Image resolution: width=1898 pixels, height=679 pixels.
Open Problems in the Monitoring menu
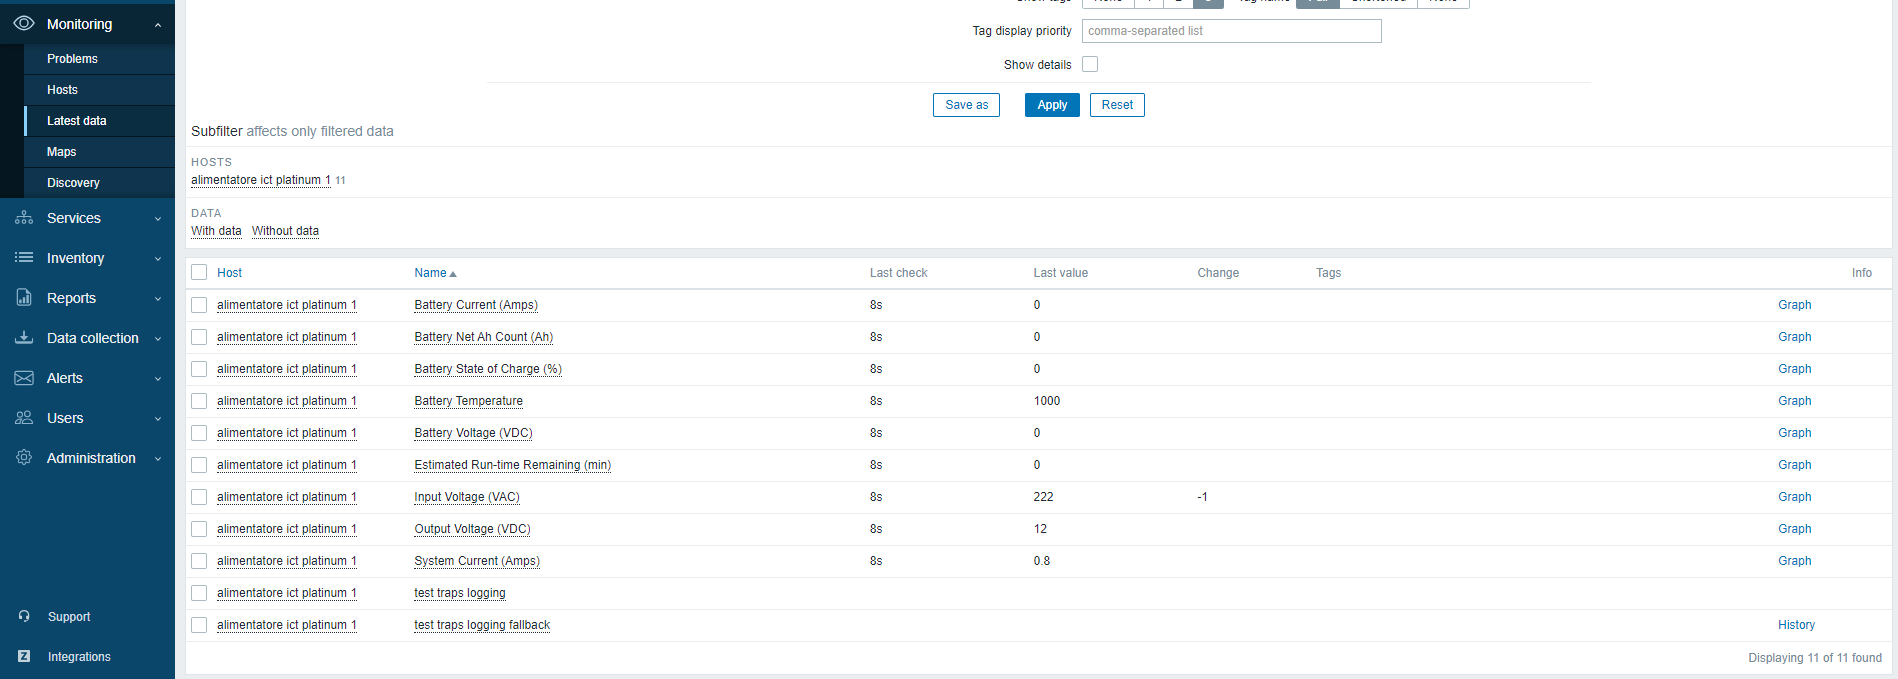pyautogui.click(x=99, y=59)
